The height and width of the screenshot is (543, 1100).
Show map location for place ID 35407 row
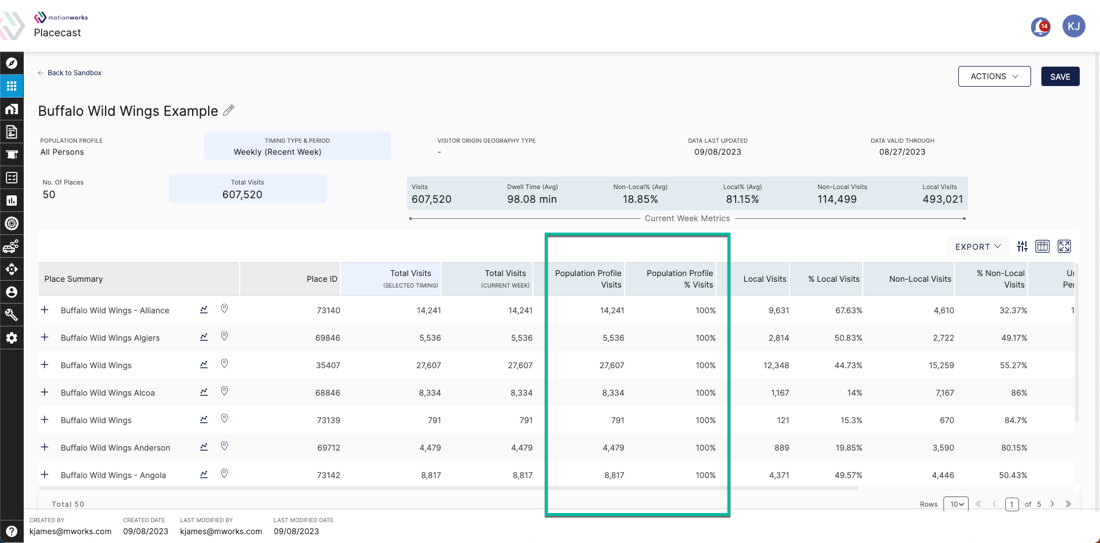[x=224, y=364]
